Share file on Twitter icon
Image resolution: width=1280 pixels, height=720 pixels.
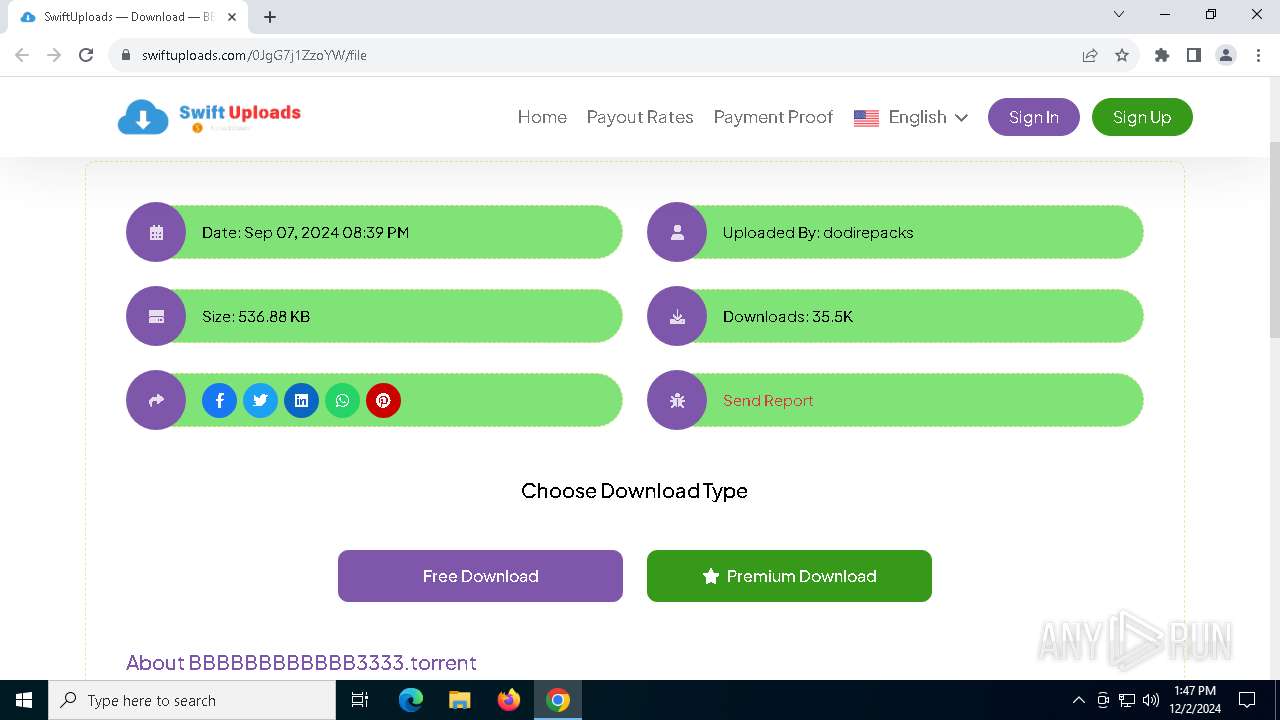click(260, 401)
